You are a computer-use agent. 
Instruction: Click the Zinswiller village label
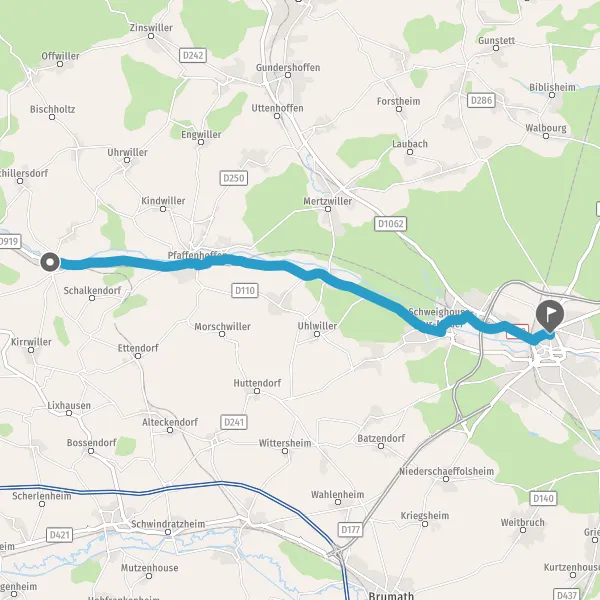pyautogui.click(x=151, y=28)
